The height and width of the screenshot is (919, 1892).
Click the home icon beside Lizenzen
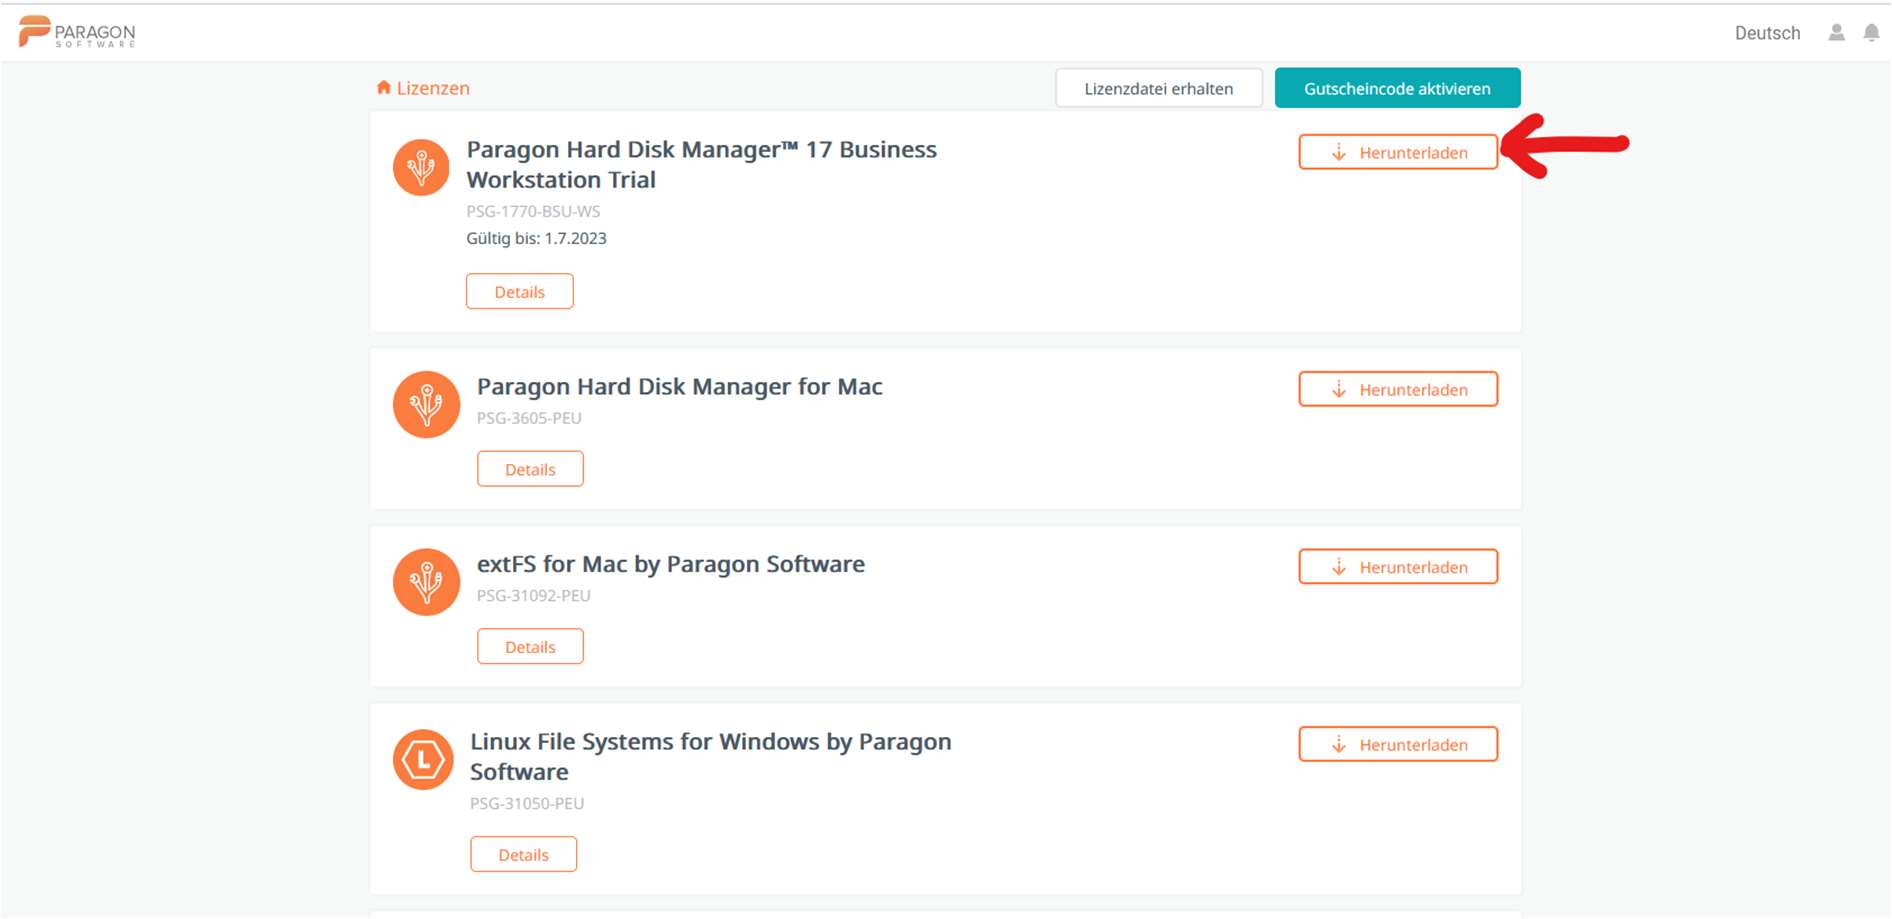point(383,88)
